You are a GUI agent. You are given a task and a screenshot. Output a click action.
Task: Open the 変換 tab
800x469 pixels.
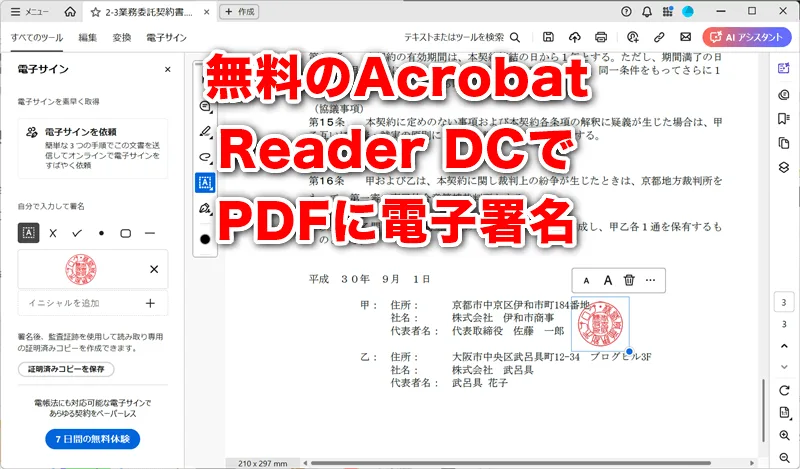pyautogui.click(x=122, y=38)
